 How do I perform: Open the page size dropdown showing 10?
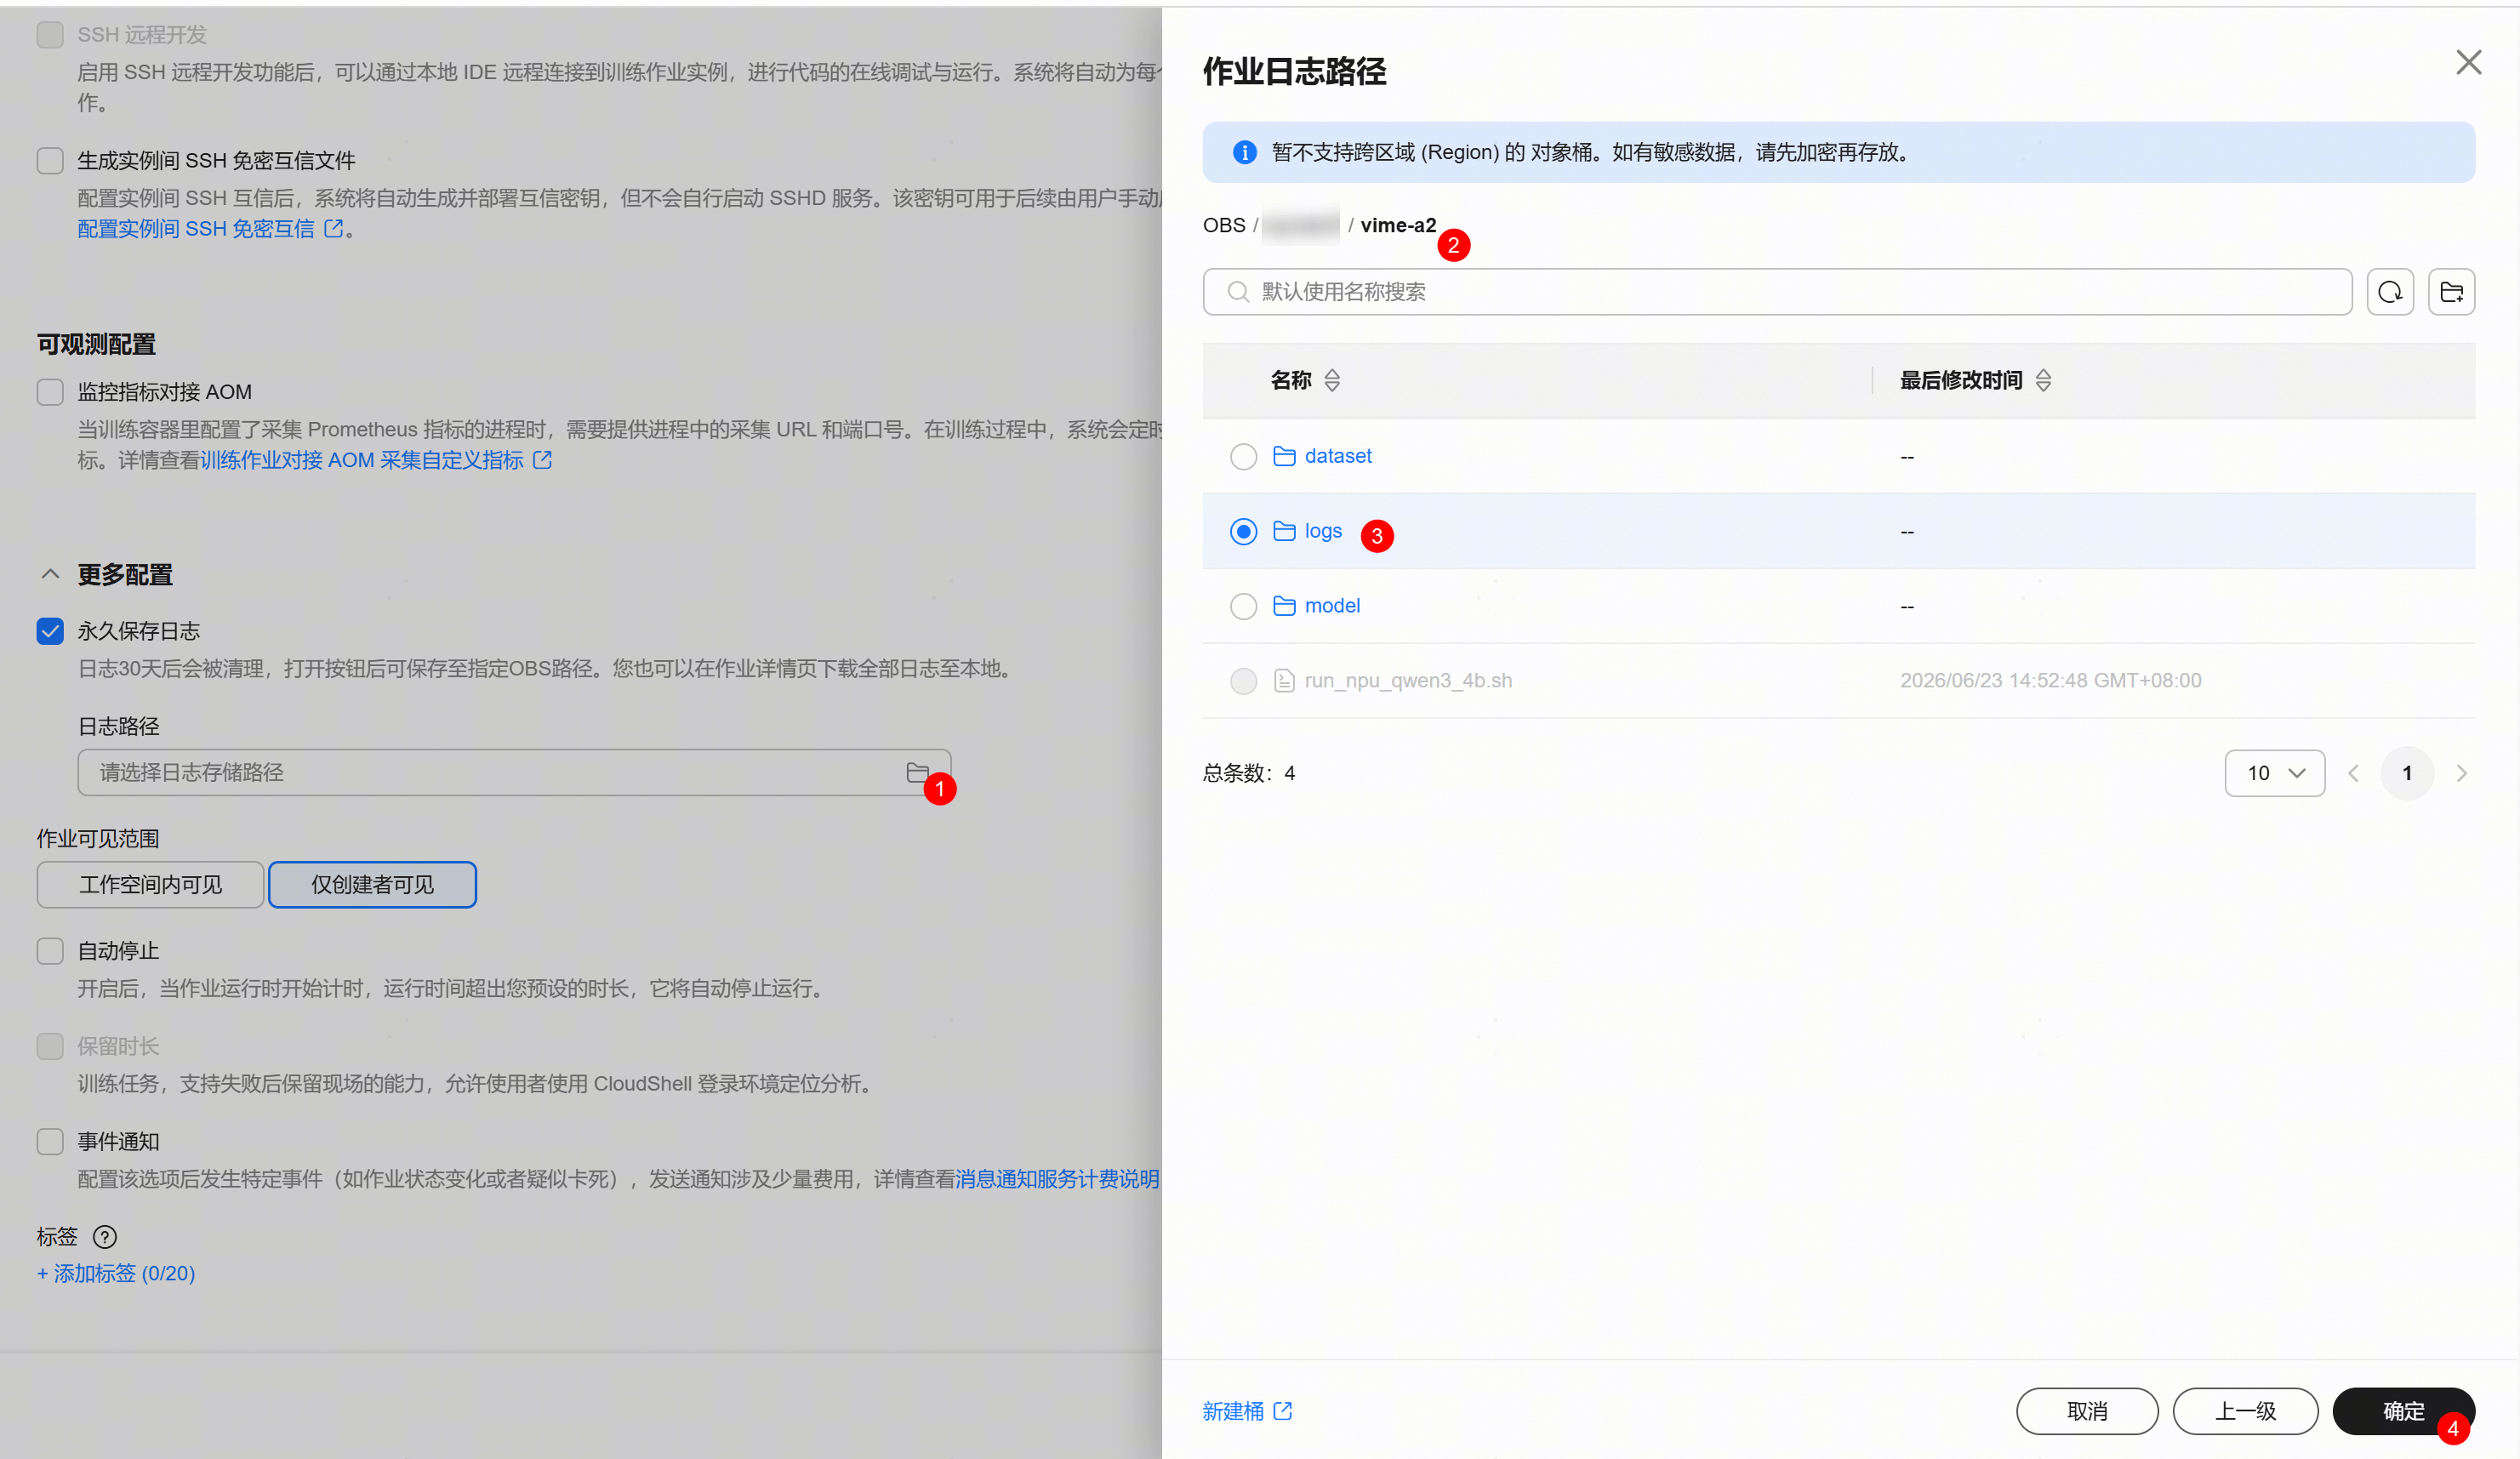point(2274,773)
